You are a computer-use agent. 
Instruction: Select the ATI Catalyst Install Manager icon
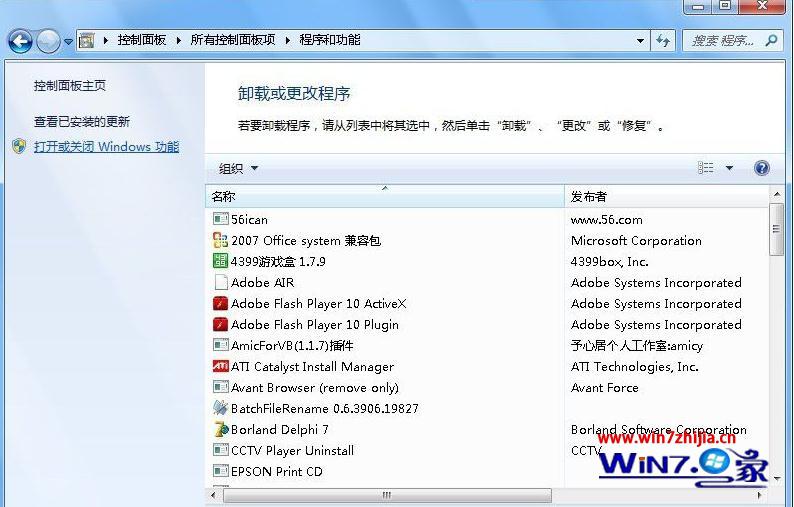[x=220, y=366]
